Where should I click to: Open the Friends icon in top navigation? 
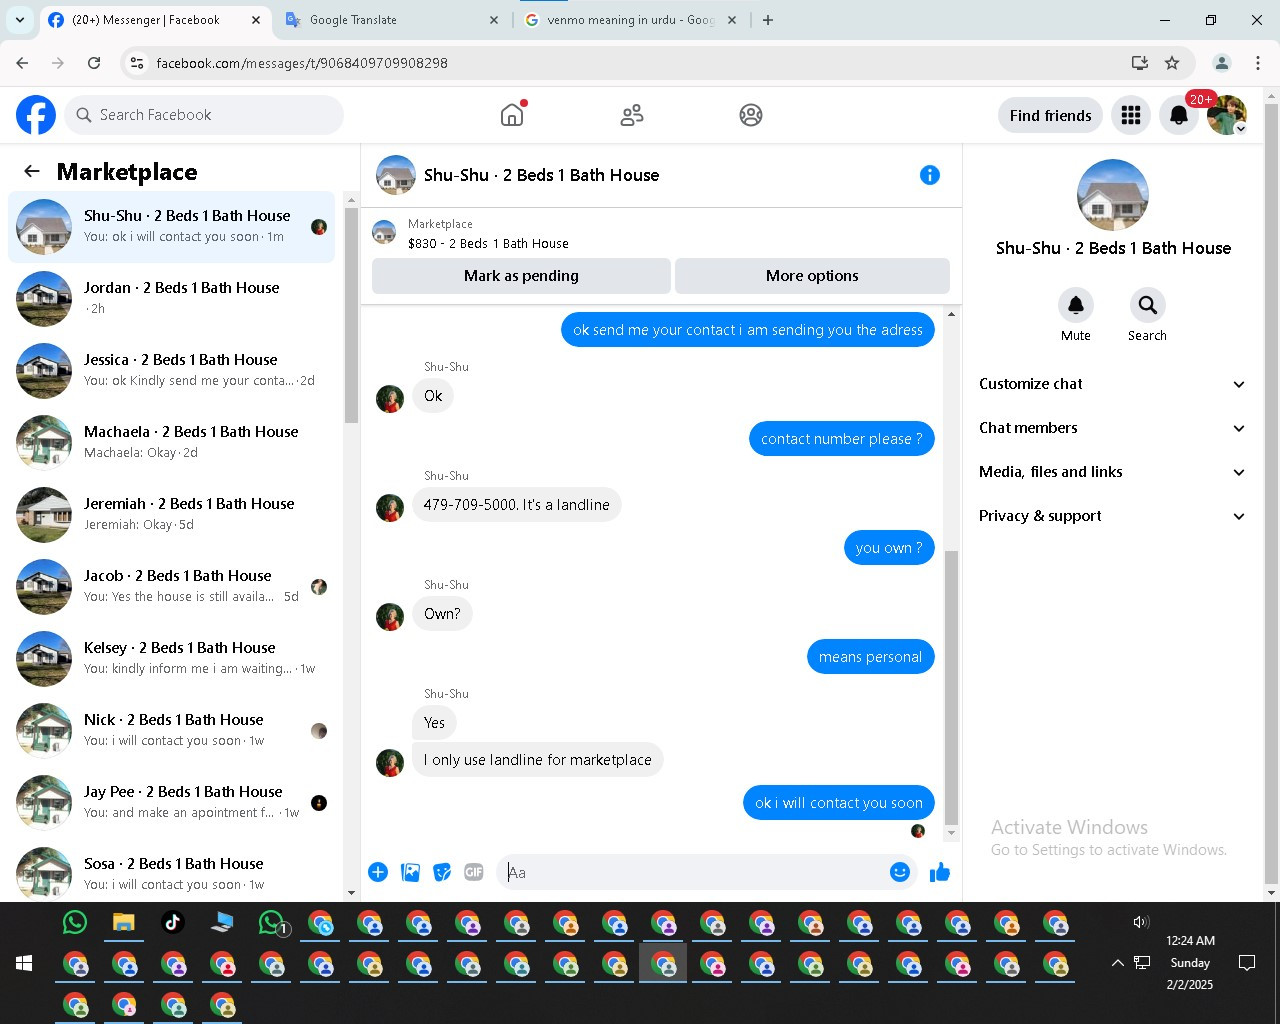coord(632,115)
